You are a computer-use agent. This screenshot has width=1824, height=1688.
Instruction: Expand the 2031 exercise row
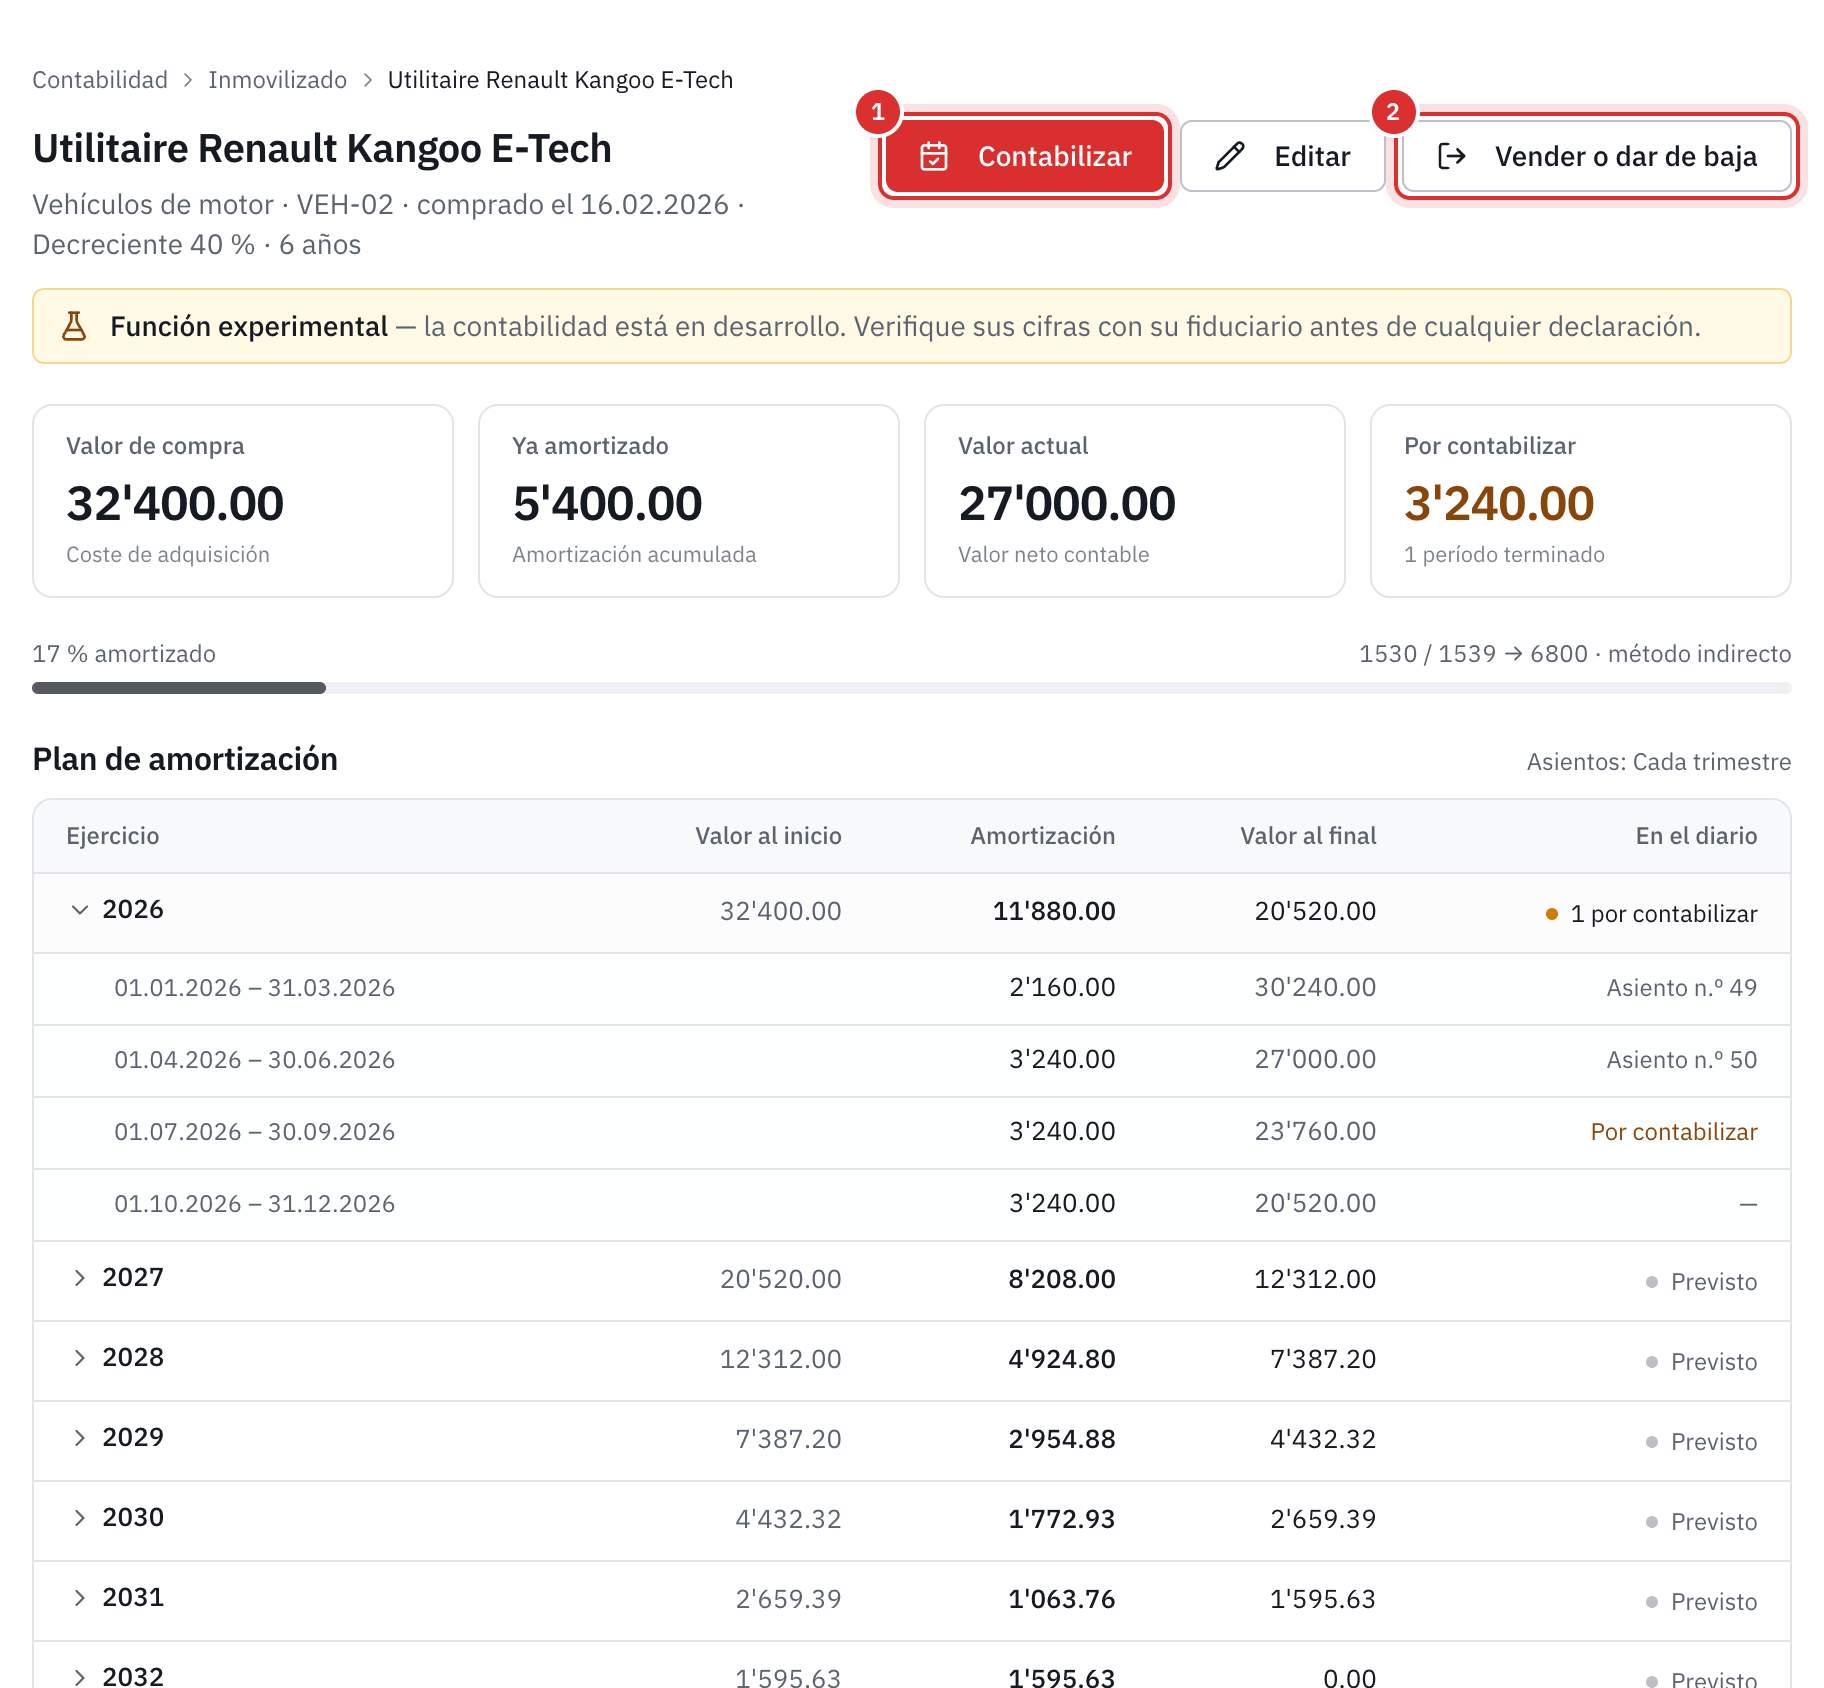(80, 1598)
